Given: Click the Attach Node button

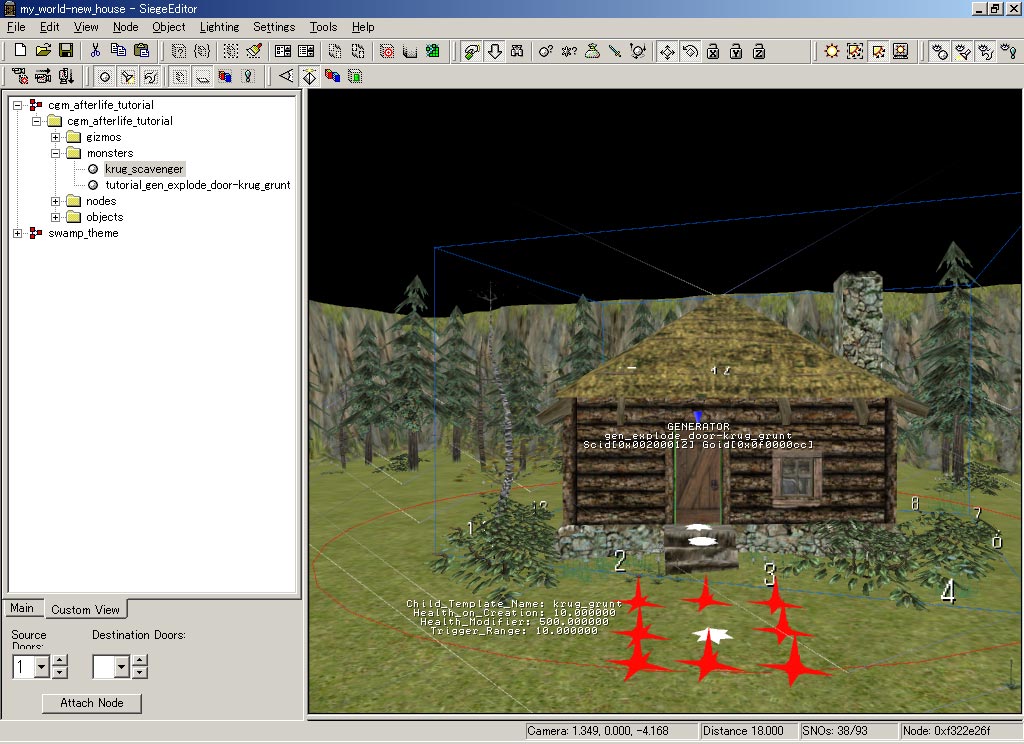Looking at the screenshot, I should 92,703.
